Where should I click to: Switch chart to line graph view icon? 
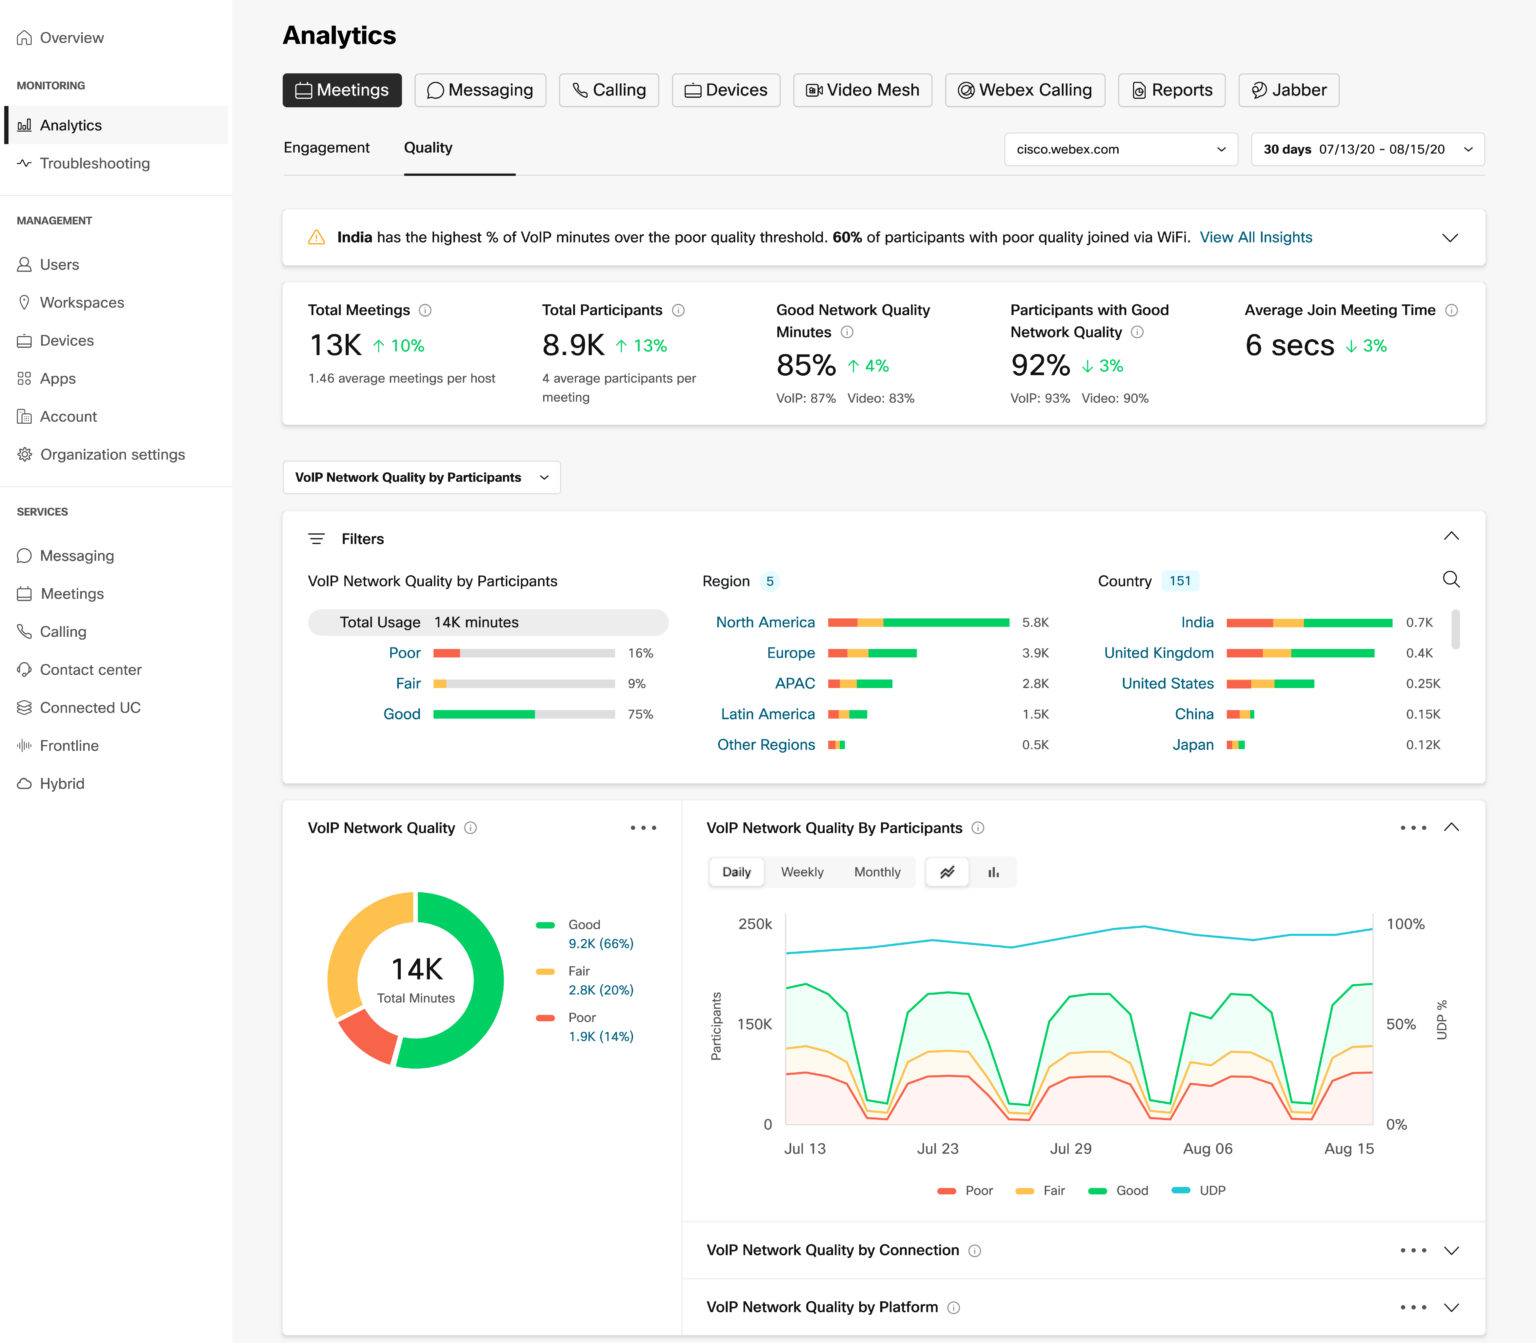(x=947, y=872)
